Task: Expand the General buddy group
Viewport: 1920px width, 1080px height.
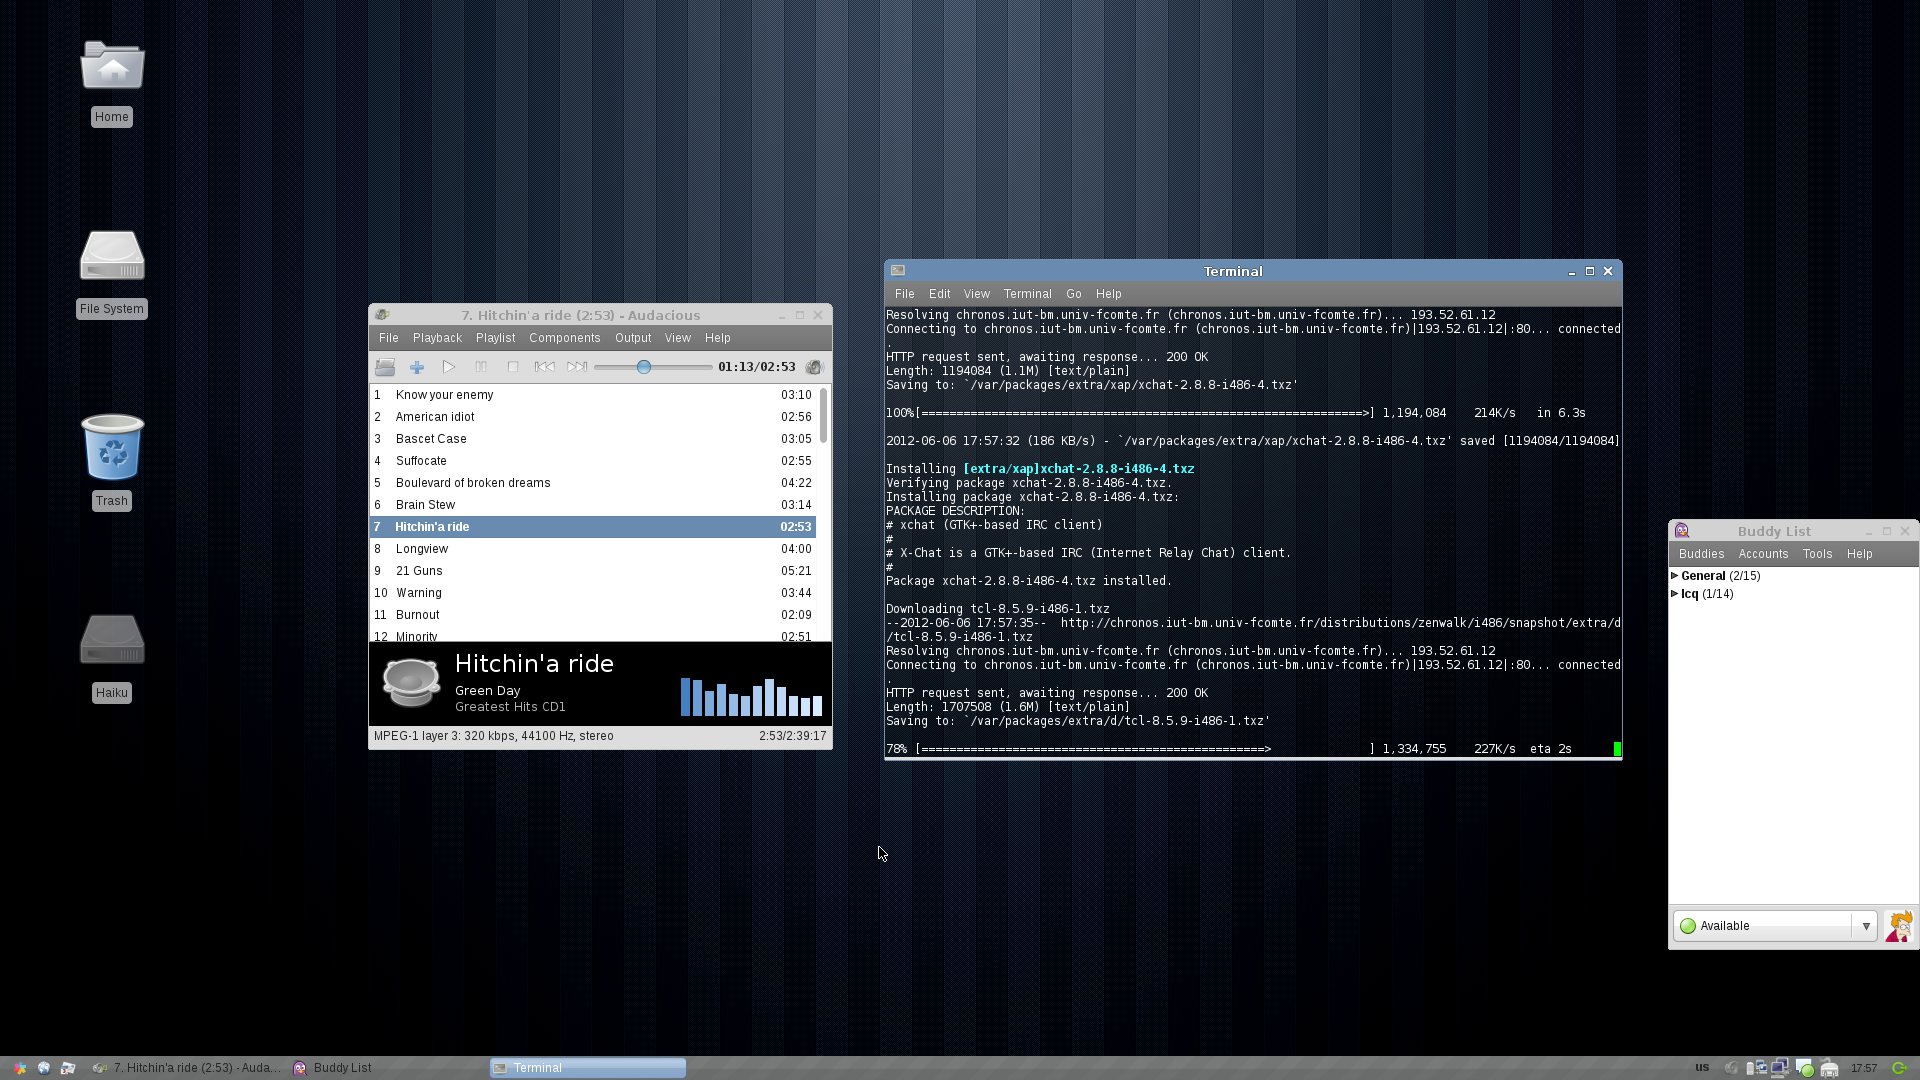Action: 1675,576
